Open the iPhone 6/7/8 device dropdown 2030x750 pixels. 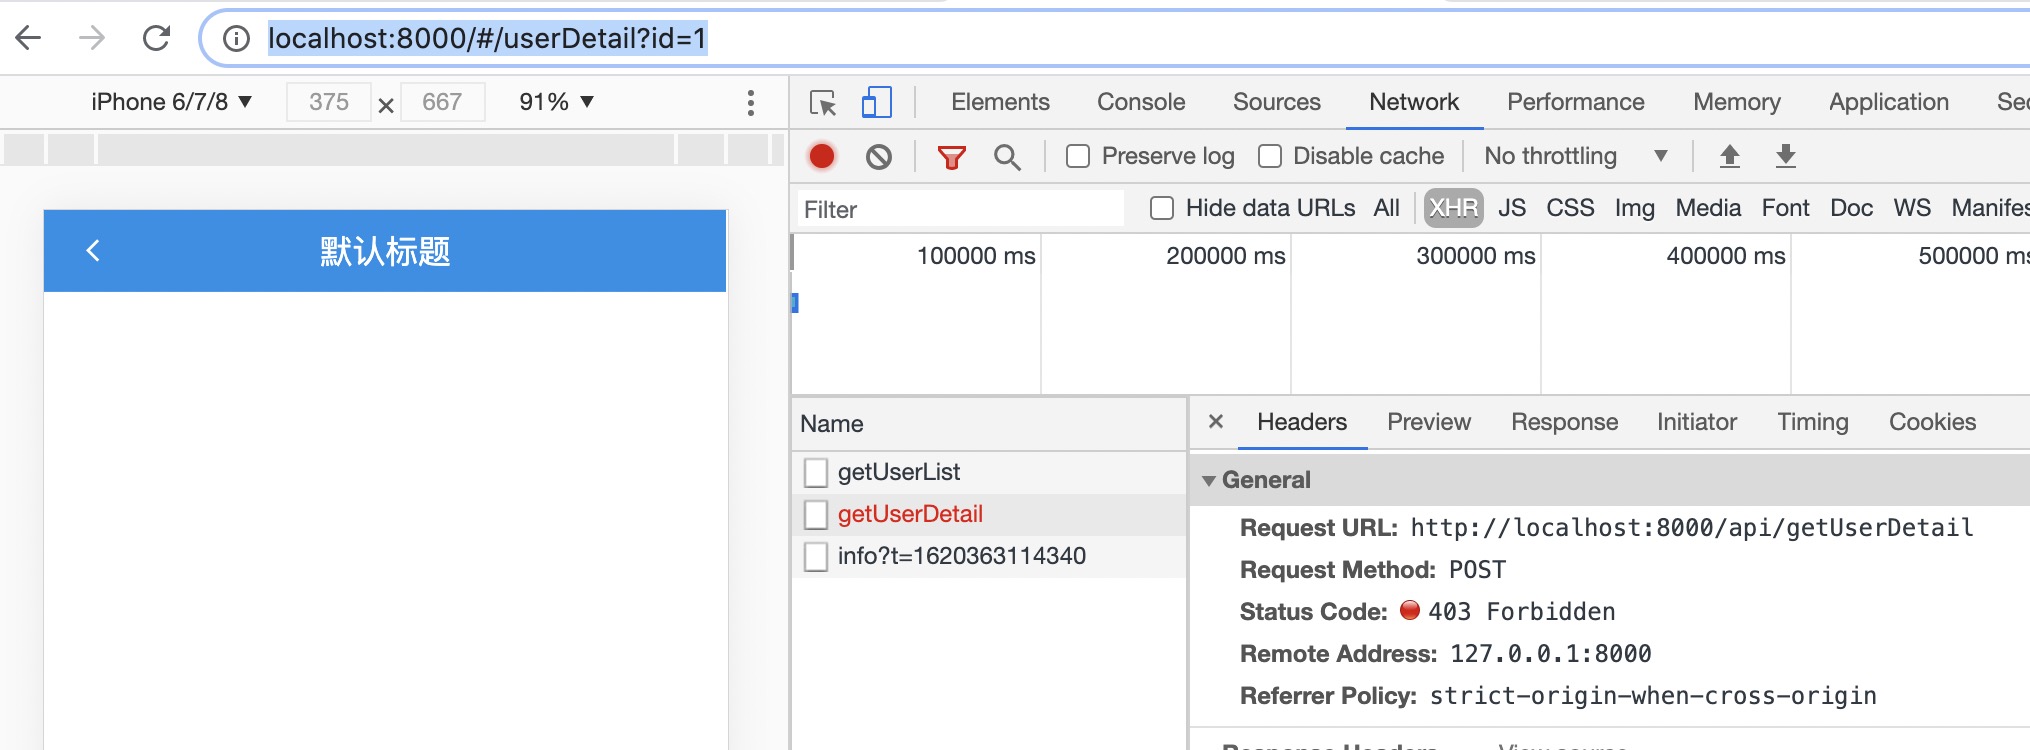(x=171, y=102)
